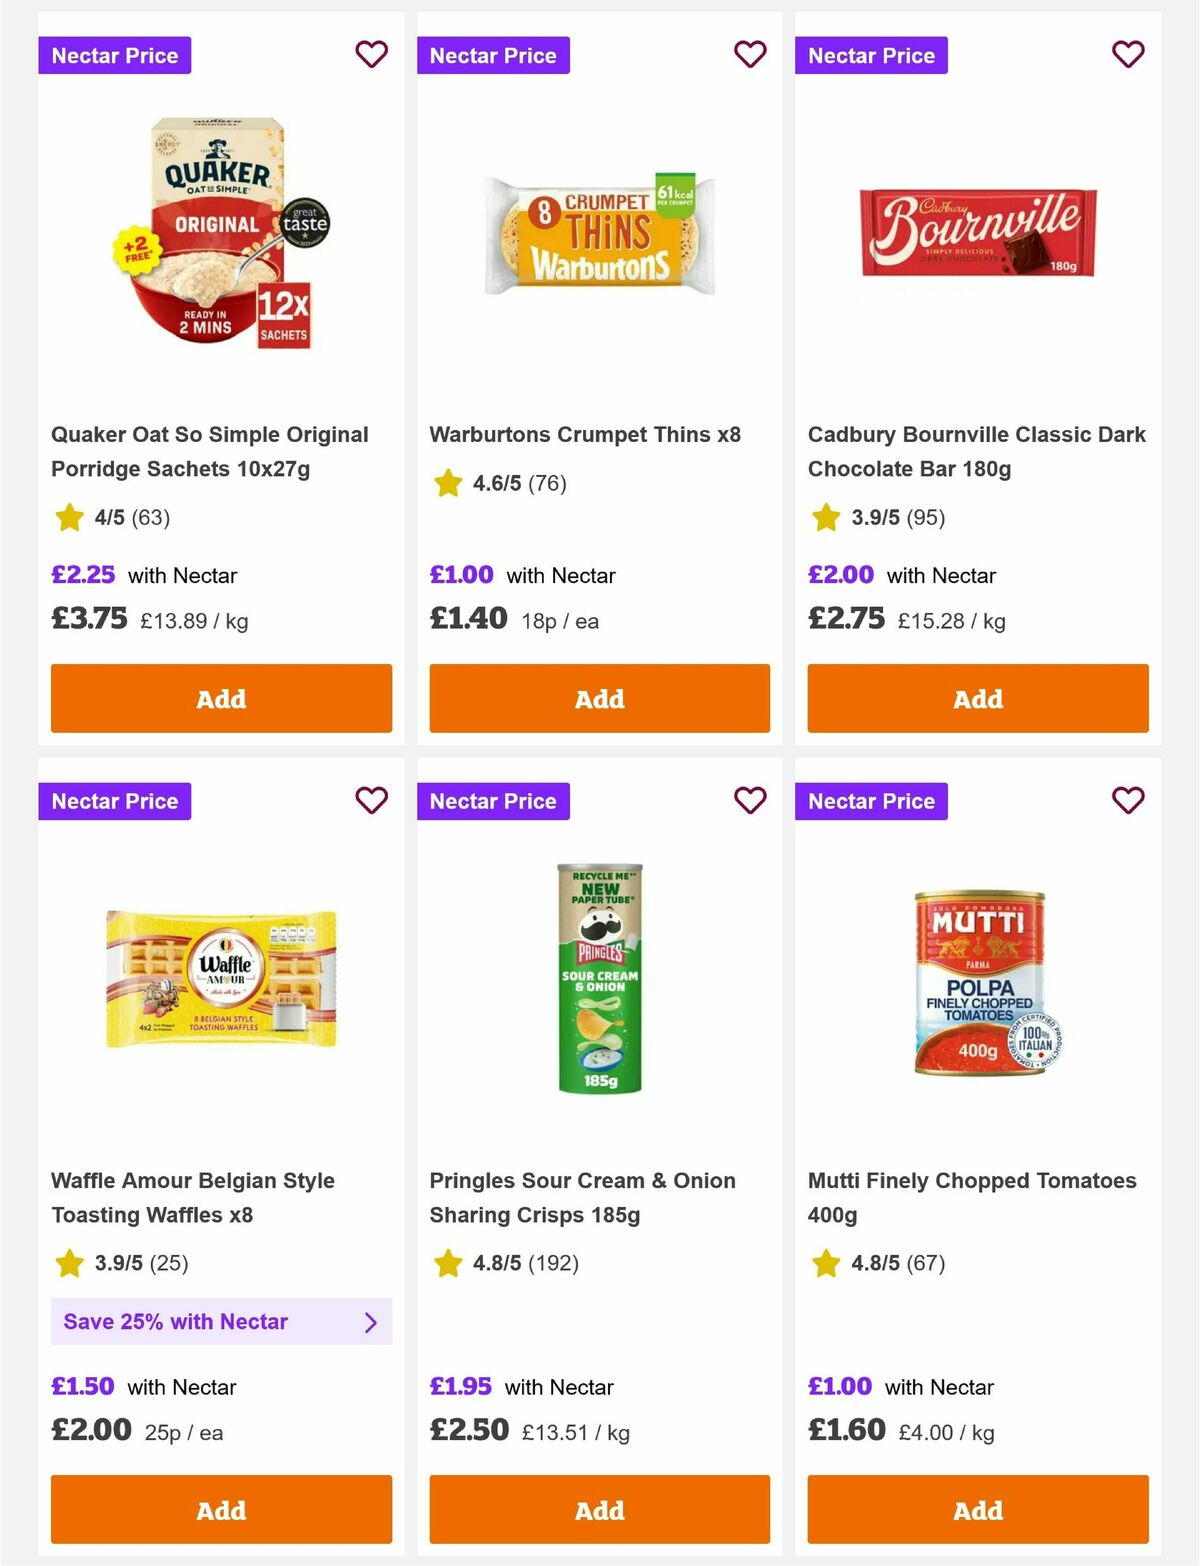Select the Nectar Price label on Pringles card
Viewport: 1200px width, 1566px height.
493,800
